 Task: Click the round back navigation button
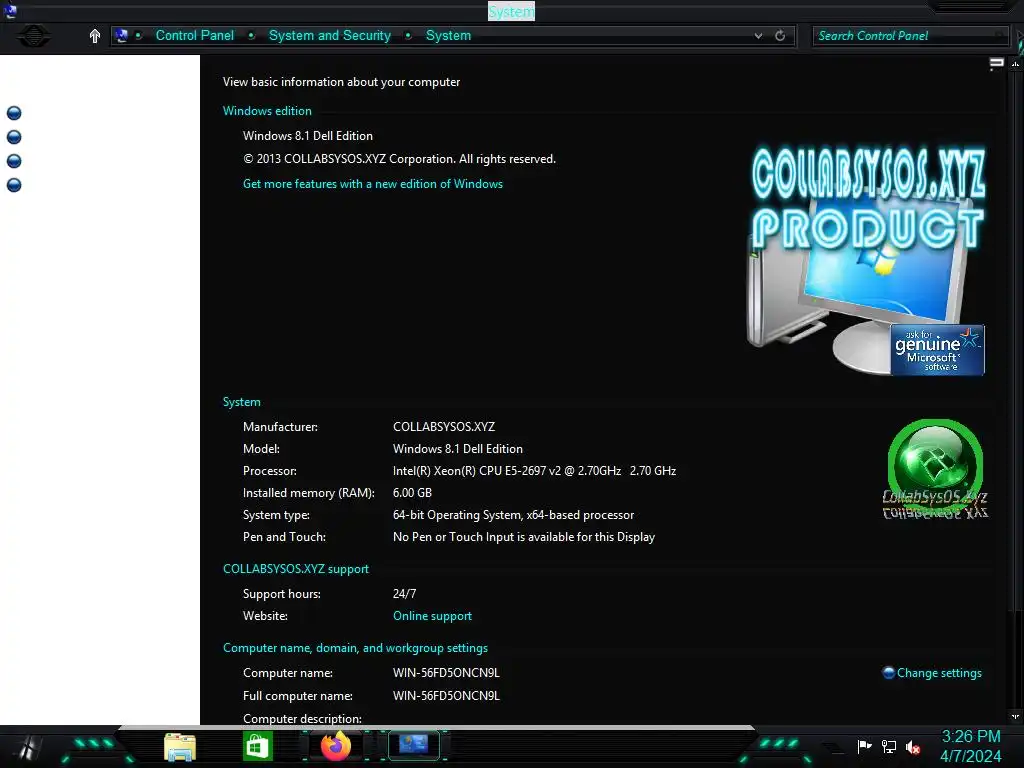33,35
